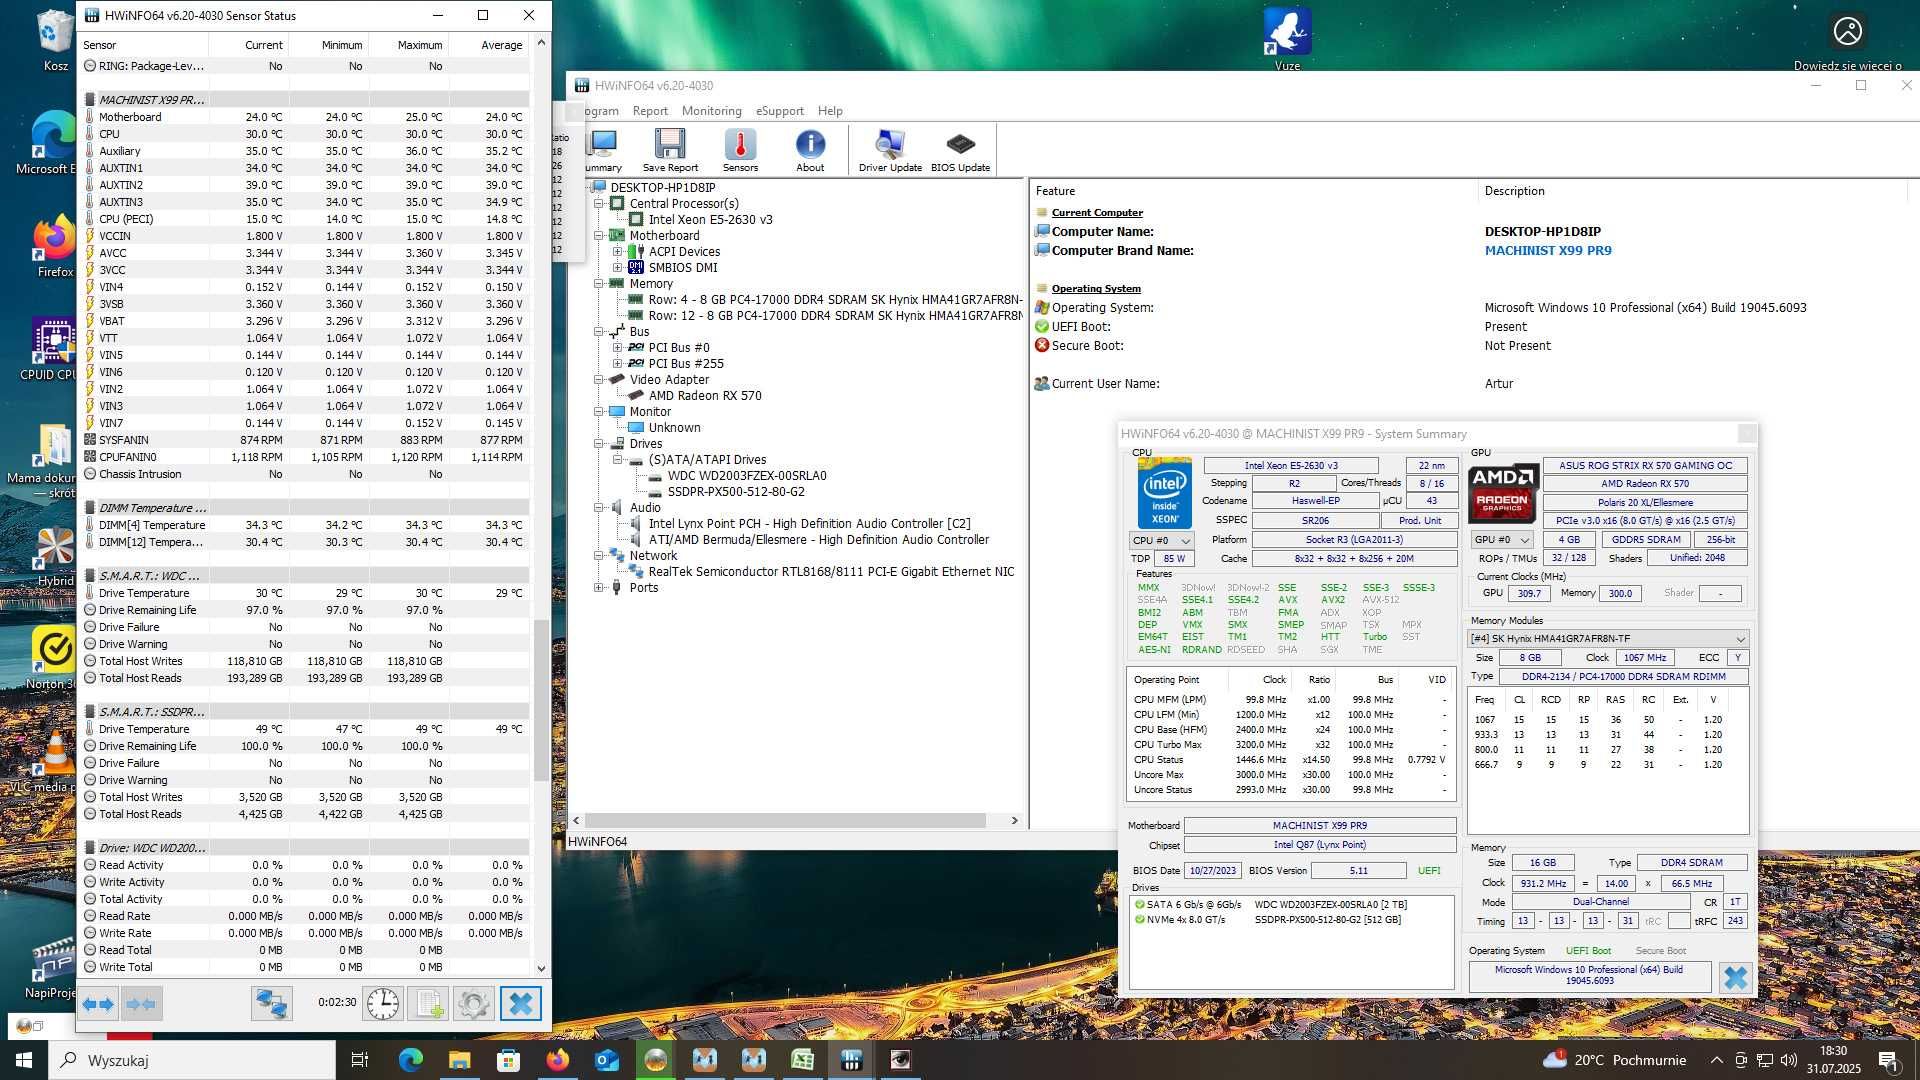Open the CPU #0 selector dropdown

(1161, 540)
